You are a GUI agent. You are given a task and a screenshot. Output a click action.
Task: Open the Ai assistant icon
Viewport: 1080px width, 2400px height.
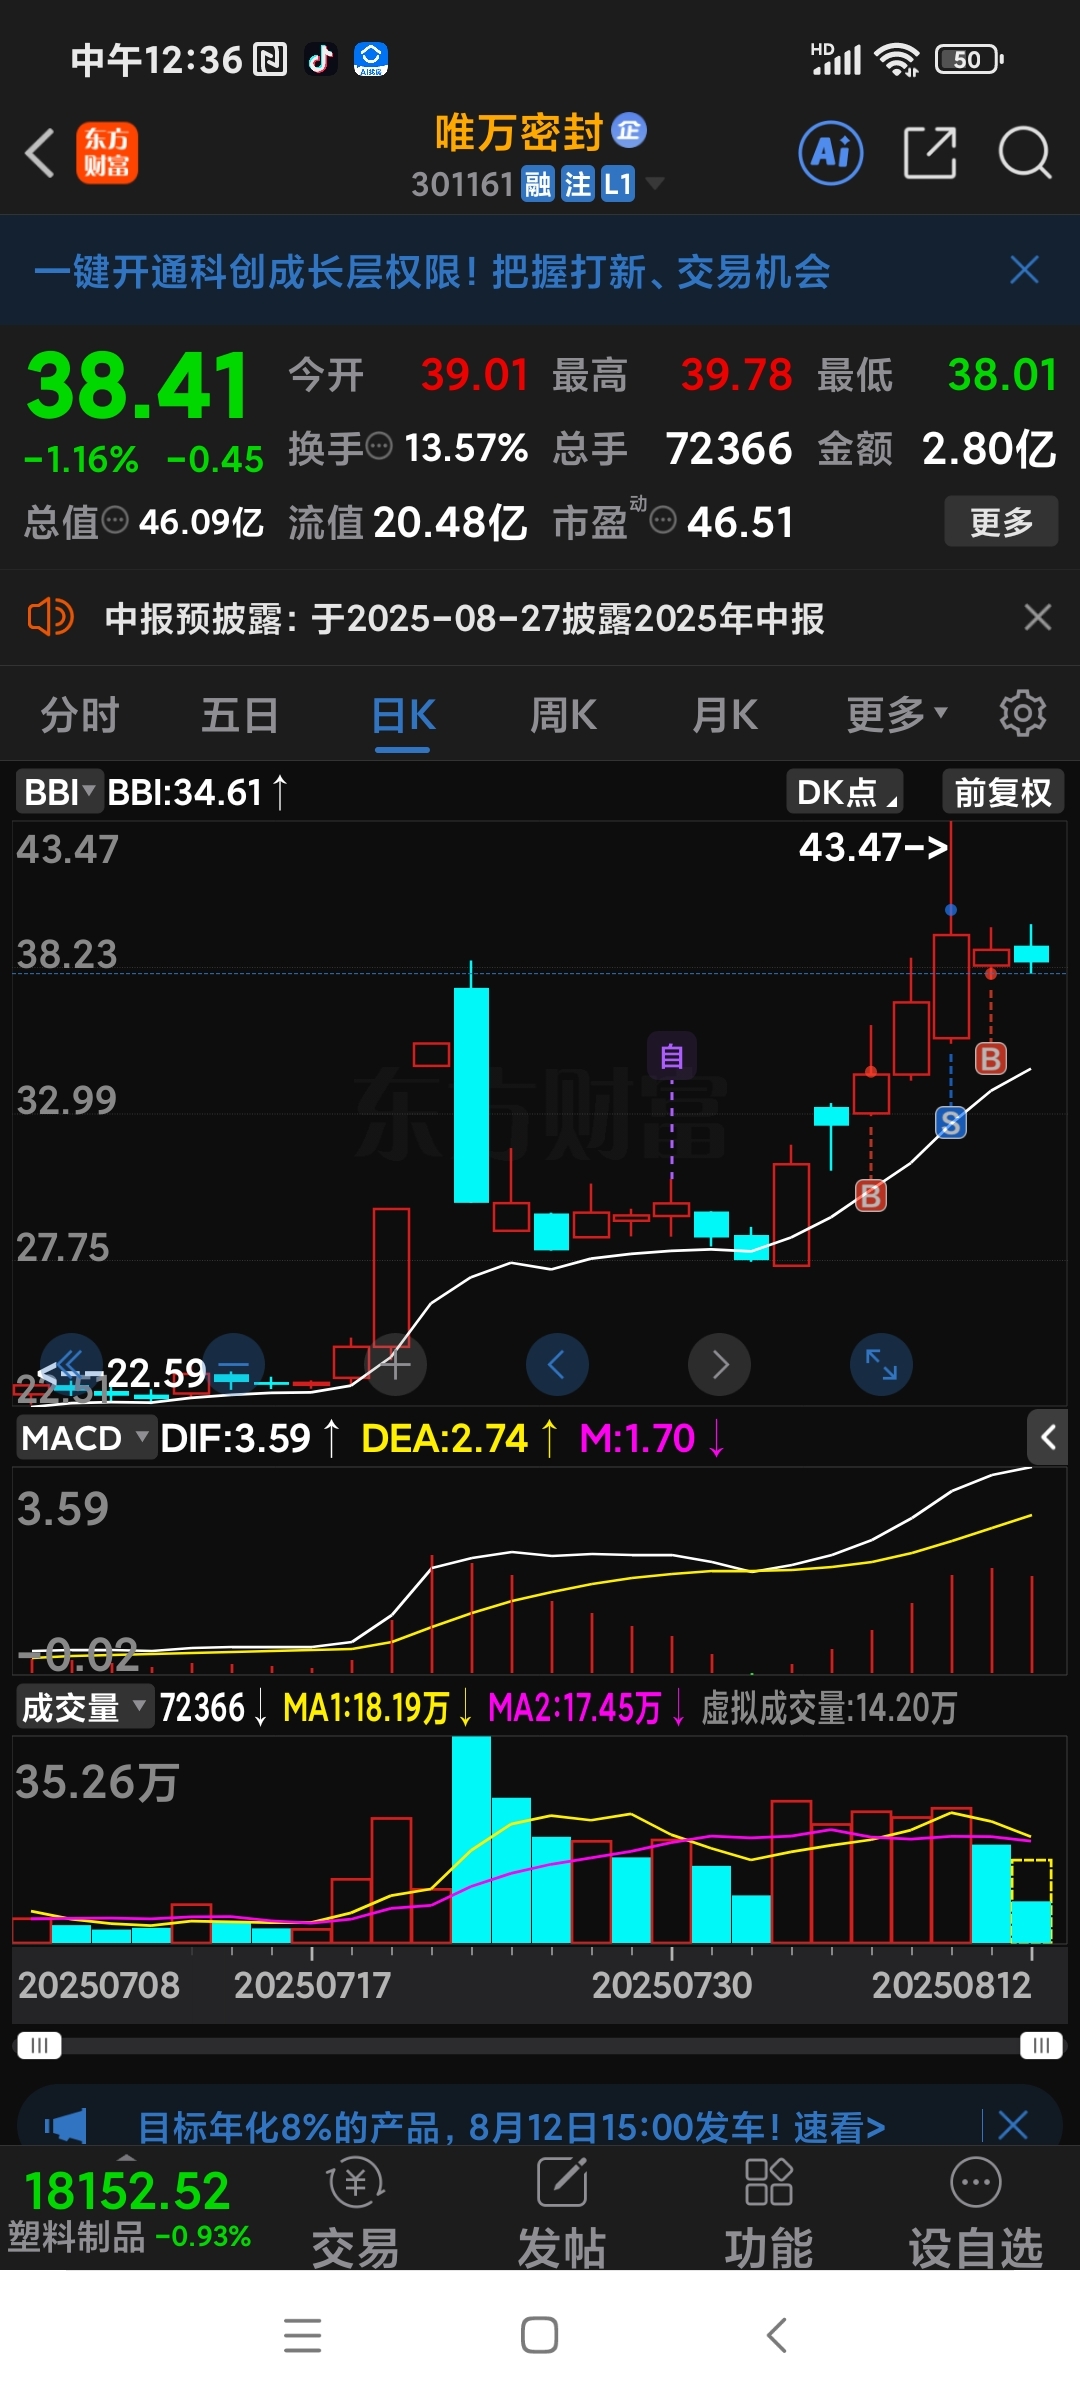[831, 153]
